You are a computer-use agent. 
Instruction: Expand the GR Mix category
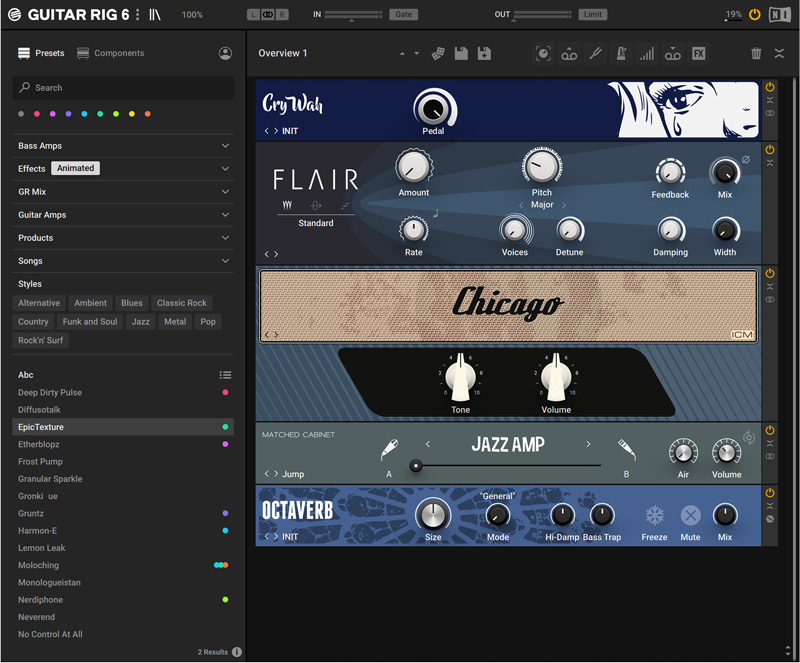tap(225, 192)
